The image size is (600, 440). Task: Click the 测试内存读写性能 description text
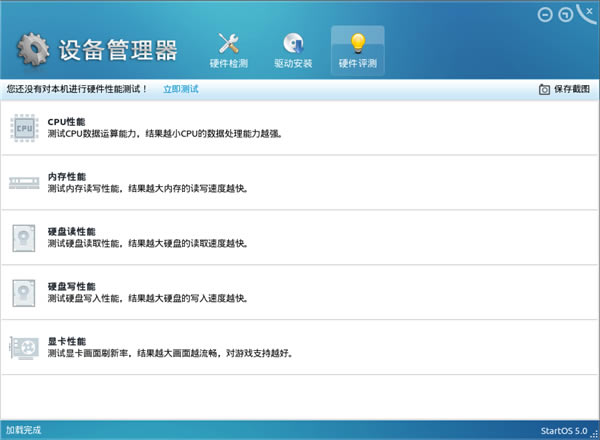148,188
